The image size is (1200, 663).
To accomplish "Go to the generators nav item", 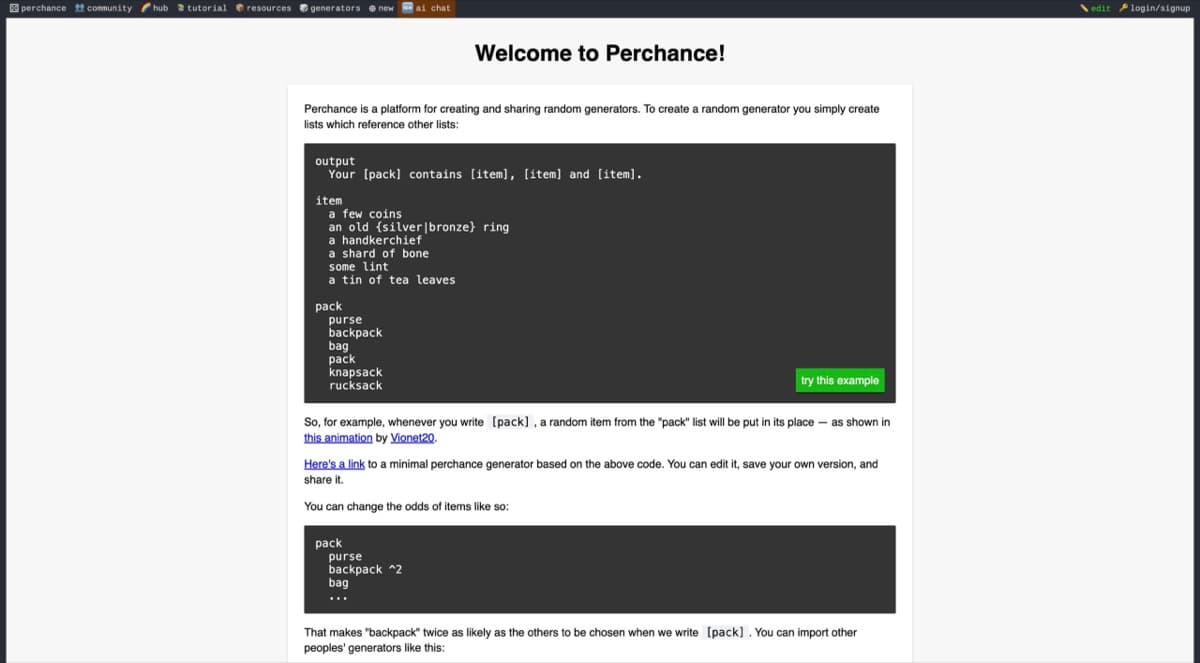I will point(335,8).
